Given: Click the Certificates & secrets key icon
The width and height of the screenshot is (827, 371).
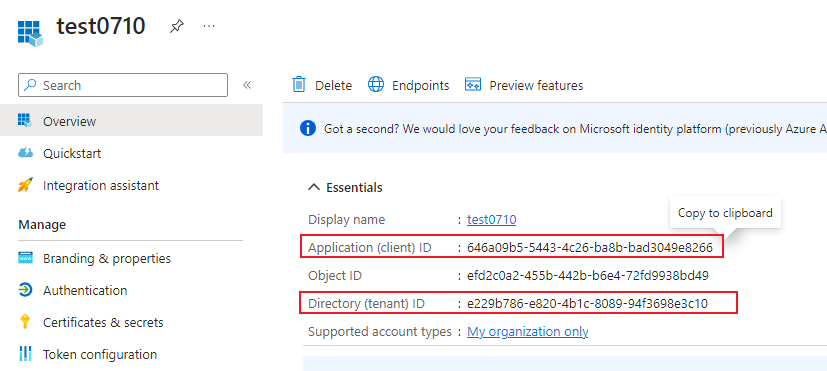Looking at the screenshot, I should (25, 322).
